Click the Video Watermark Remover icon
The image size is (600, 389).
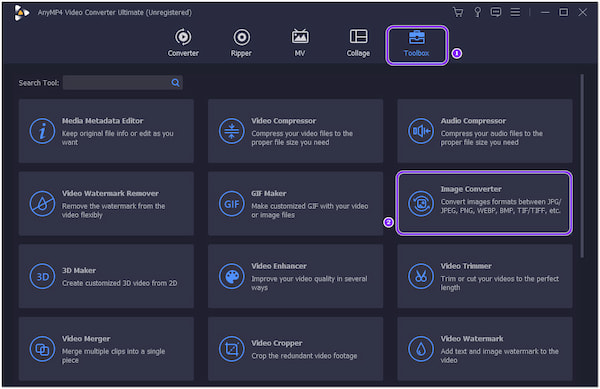pos(42,203)
